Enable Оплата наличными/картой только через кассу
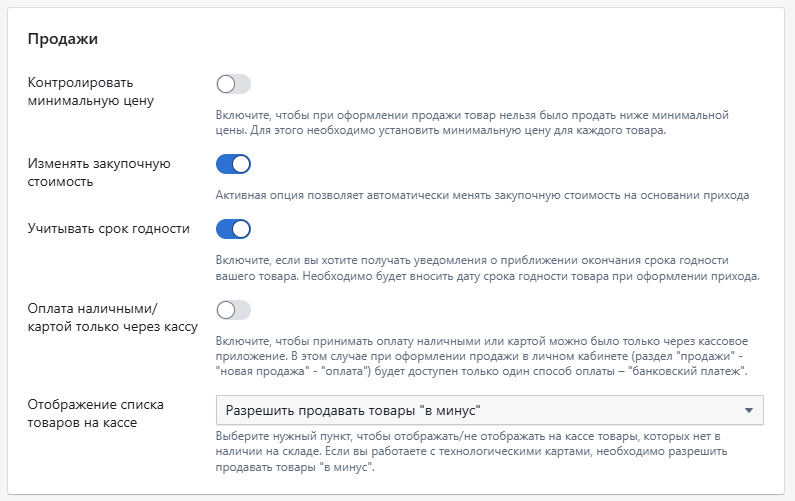 tap(233, 310)
